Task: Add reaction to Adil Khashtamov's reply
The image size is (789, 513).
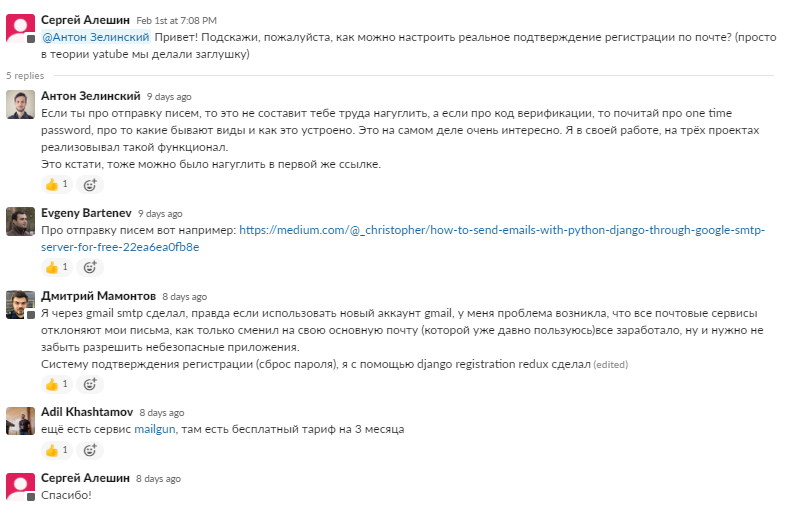Action: [x=90, y=450]
